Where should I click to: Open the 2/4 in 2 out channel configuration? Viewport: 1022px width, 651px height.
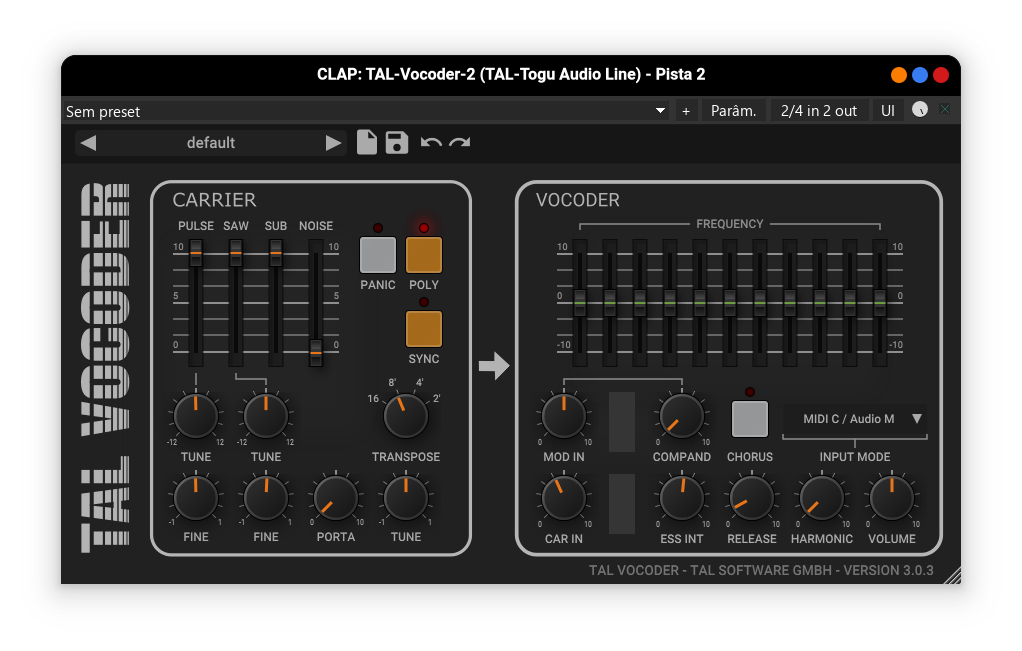tap(818, 110)
